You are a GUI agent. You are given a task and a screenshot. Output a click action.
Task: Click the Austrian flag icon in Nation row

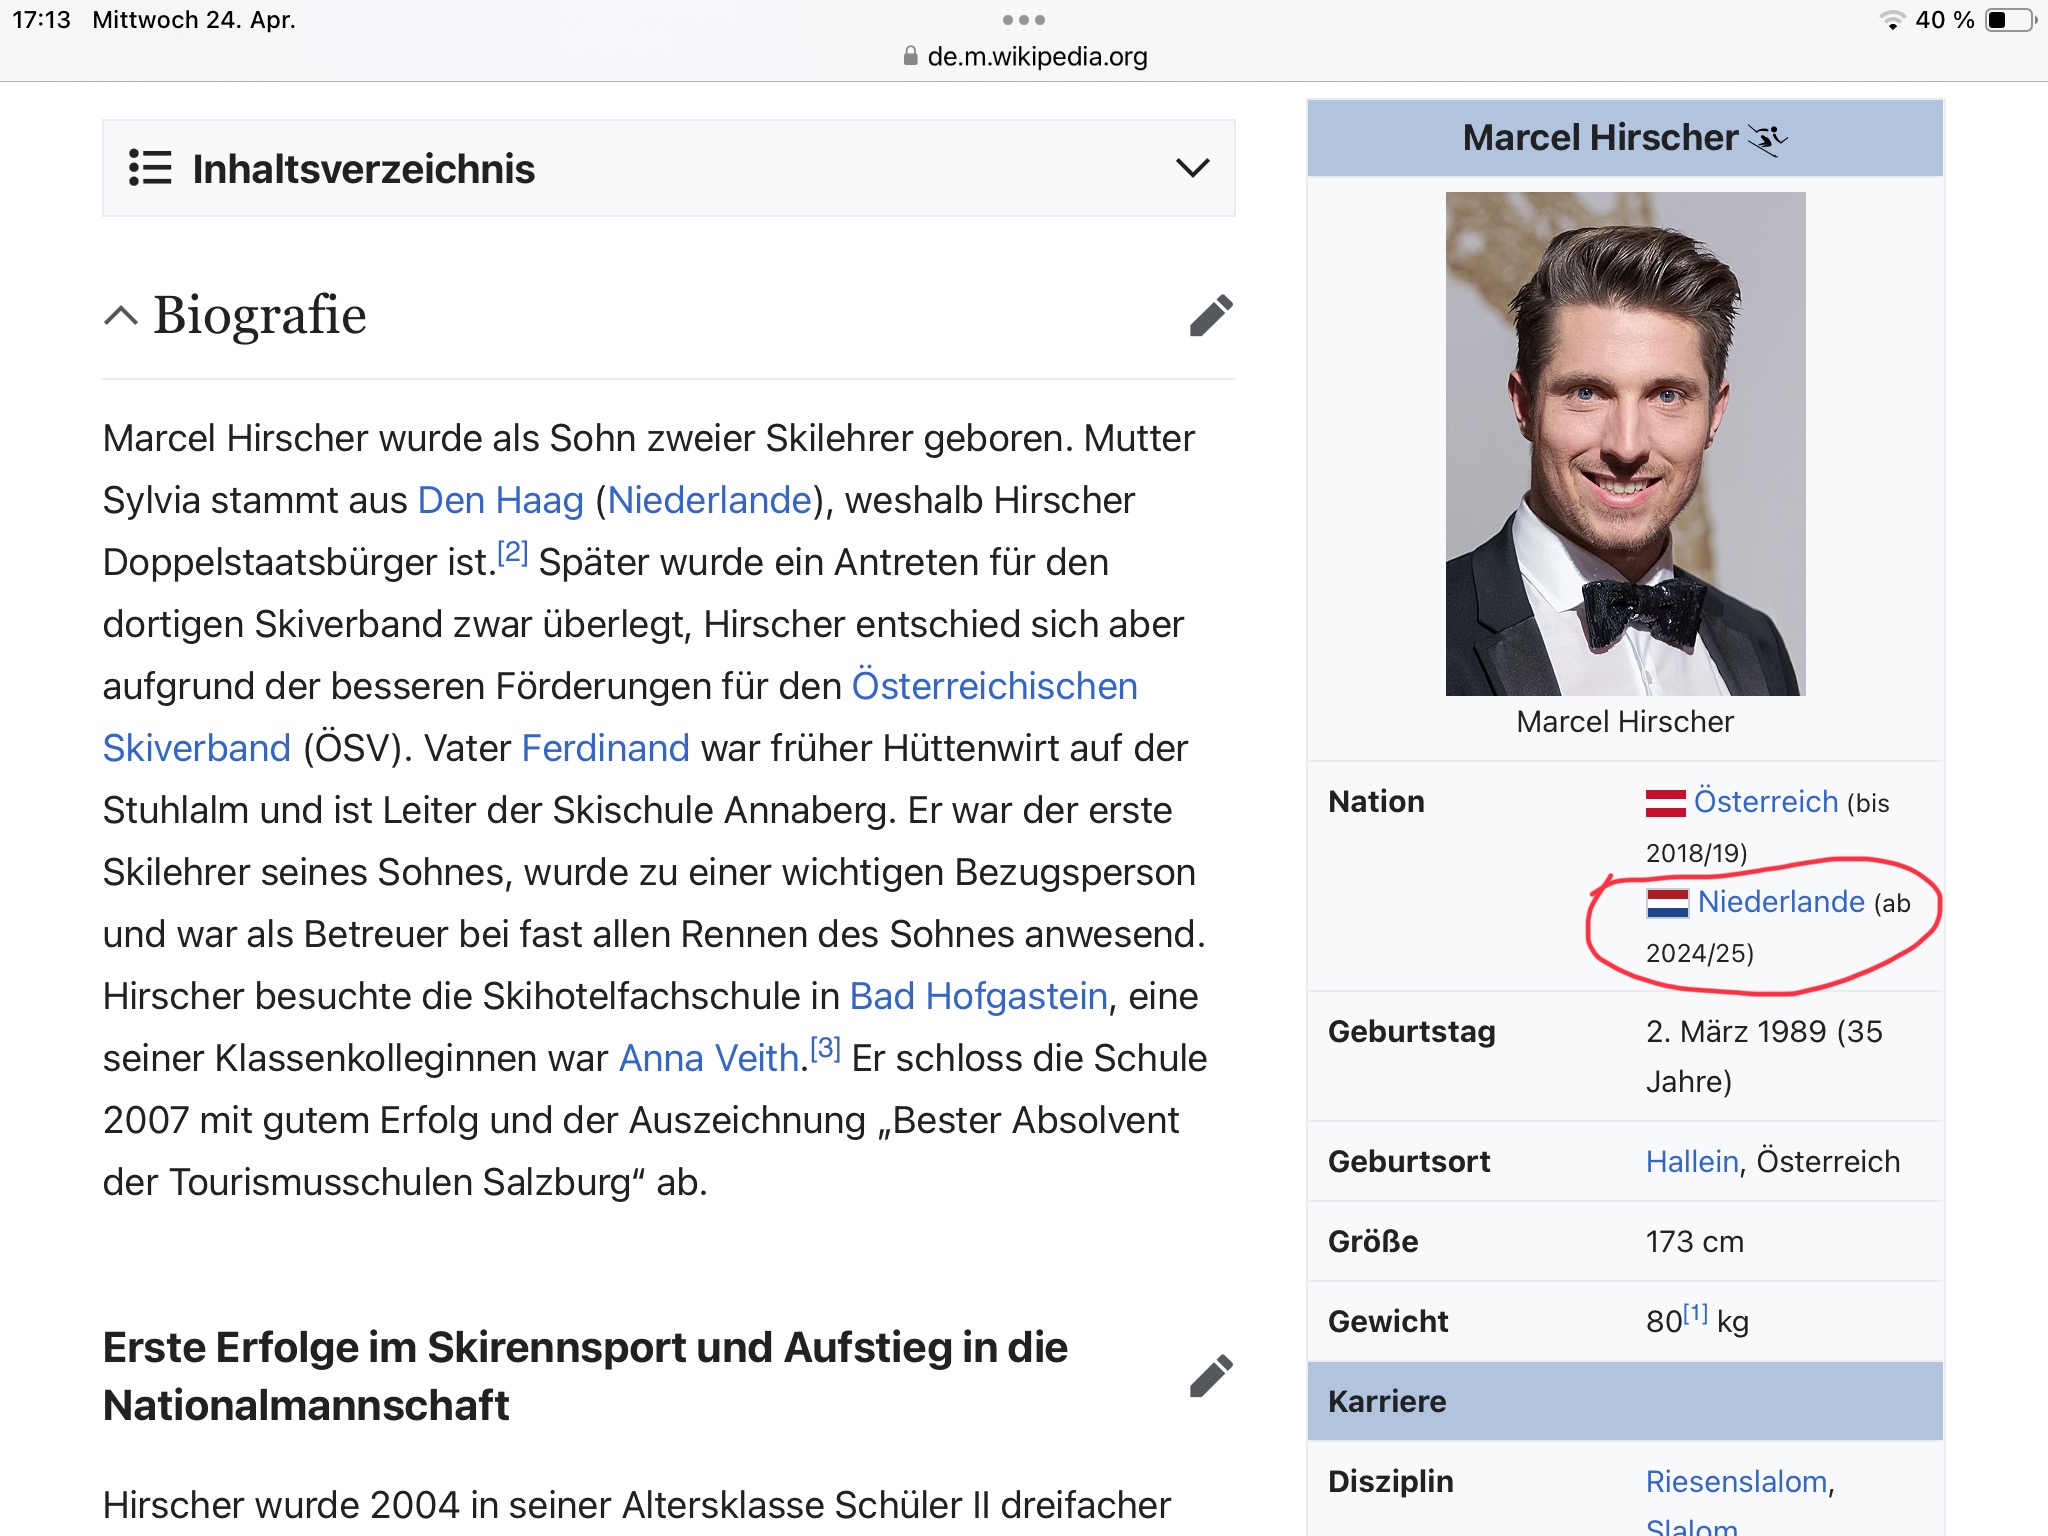(x=1665, y=802)
